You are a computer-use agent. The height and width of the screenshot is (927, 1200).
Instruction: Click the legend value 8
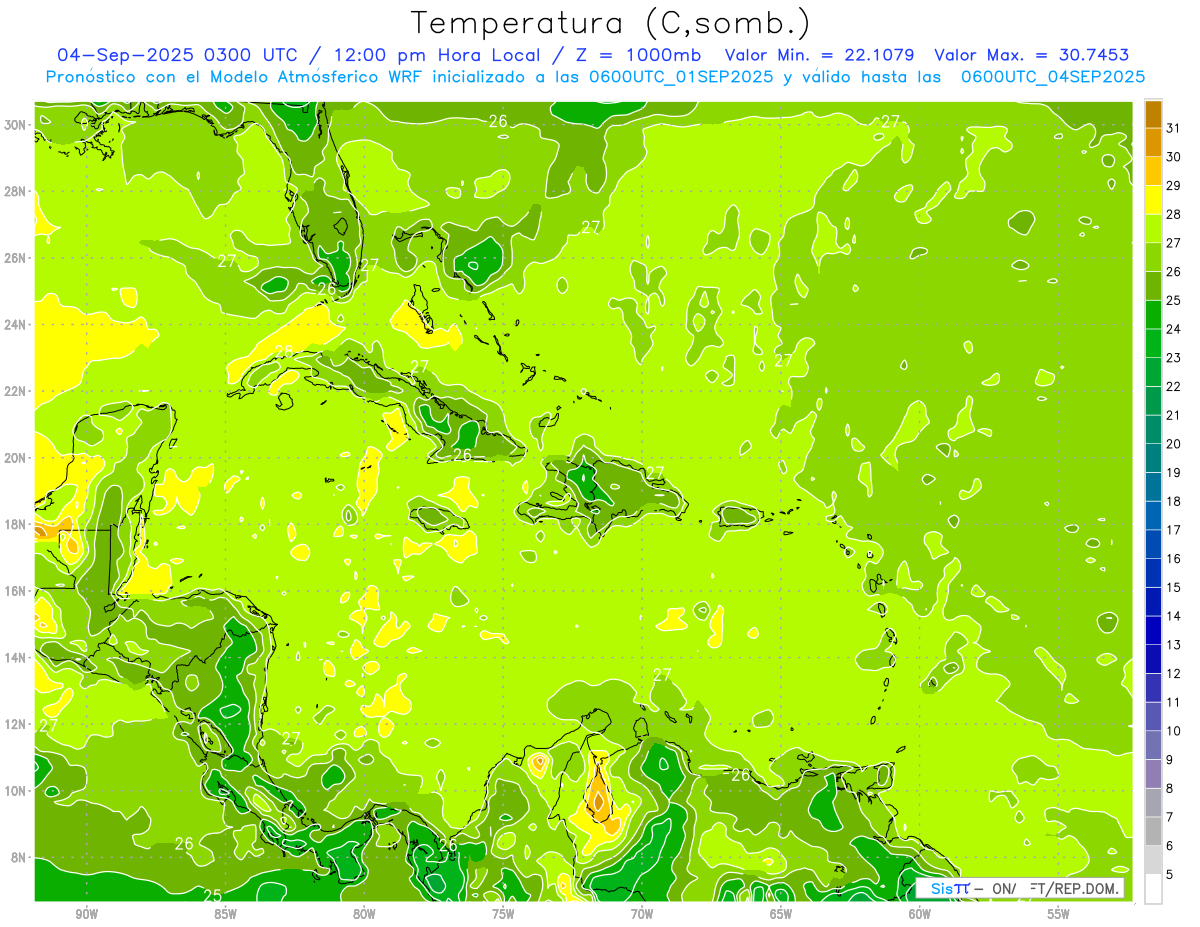pyautogui.click(x=1170, y=788)
